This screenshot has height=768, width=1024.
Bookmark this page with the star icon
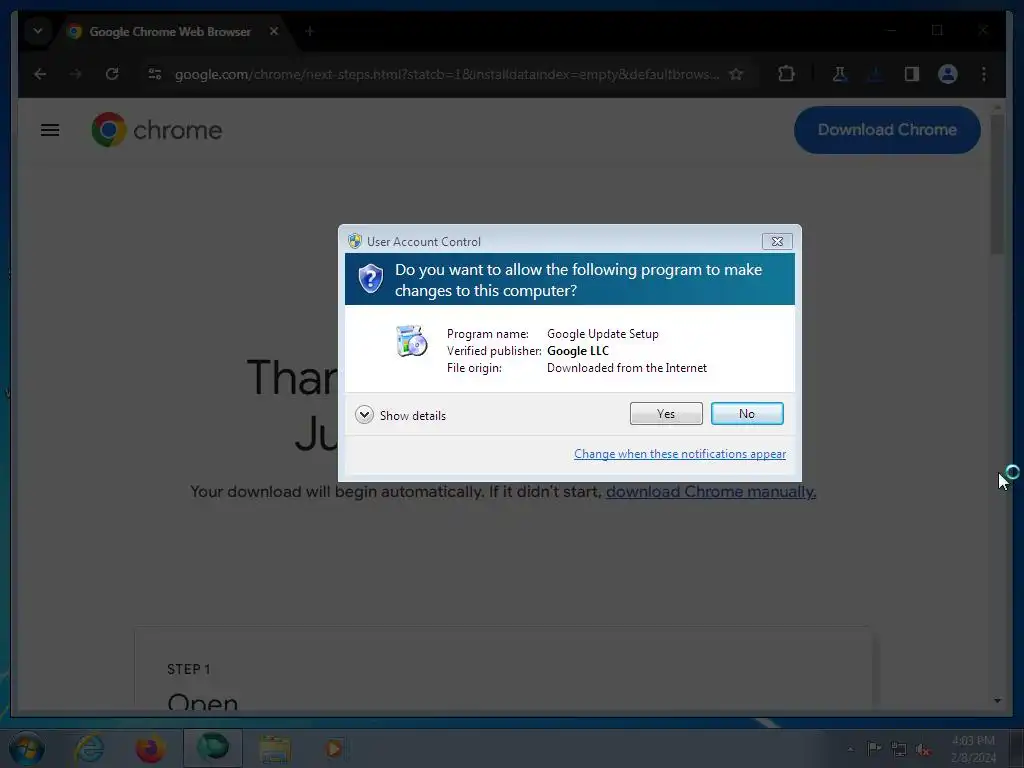pos(737,74)
